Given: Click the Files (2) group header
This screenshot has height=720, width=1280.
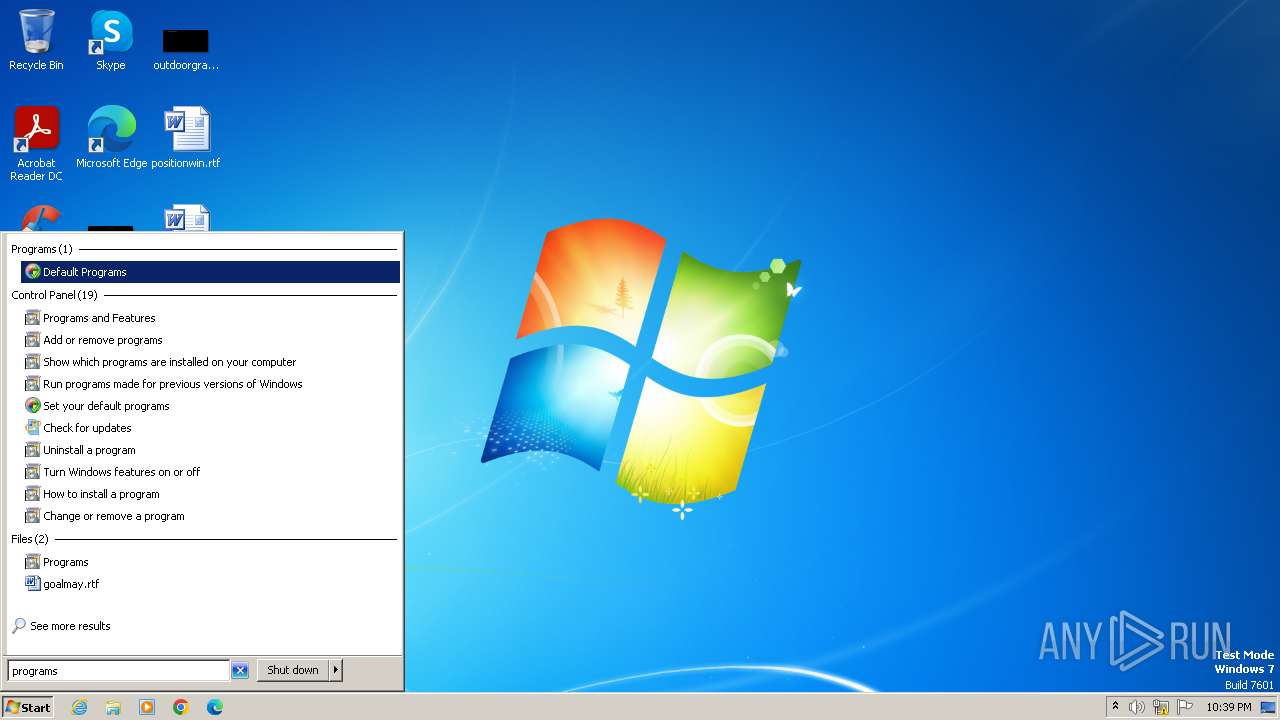Looking at the screenshot, I should point(30,539).
